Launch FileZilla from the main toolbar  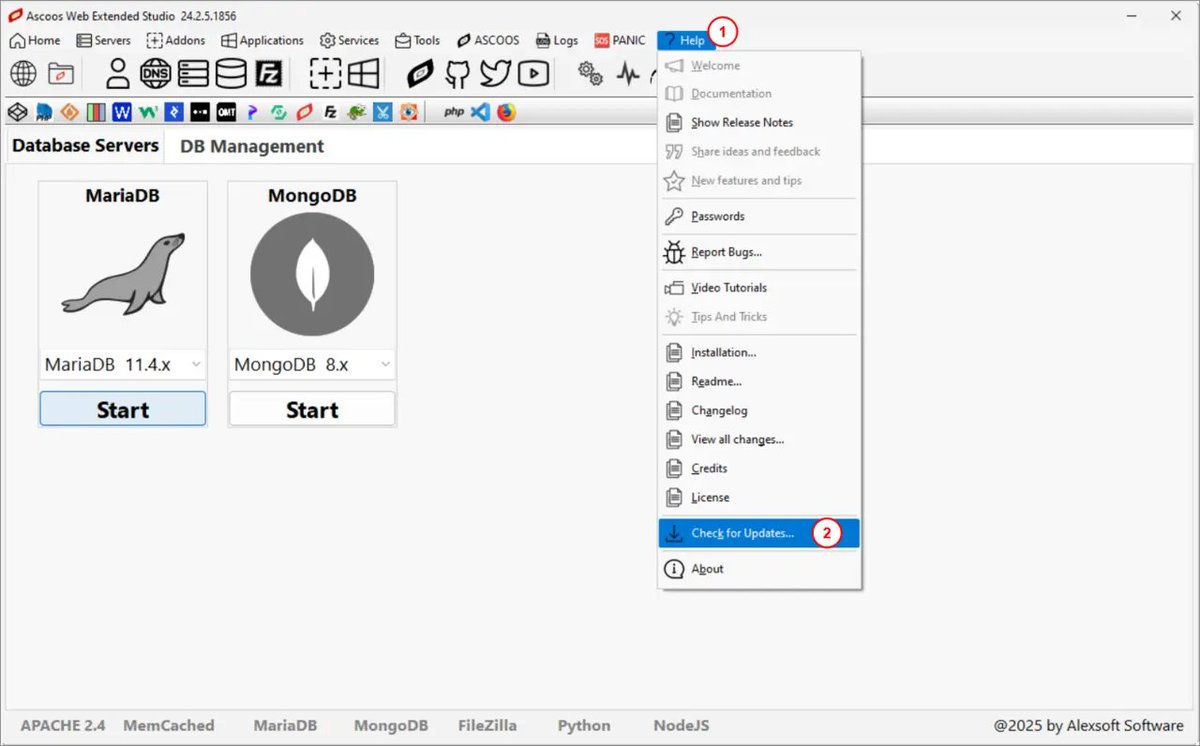268,73
